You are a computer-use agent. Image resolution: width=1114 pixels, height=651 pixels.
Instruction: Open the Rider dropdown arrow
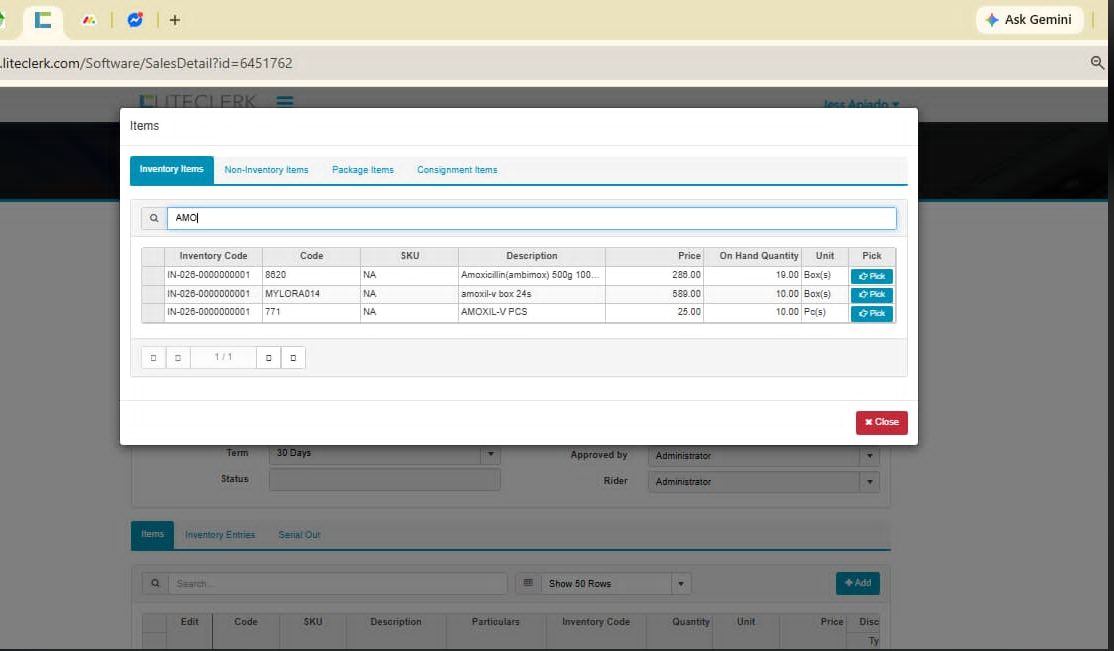[x=870, y=482]
